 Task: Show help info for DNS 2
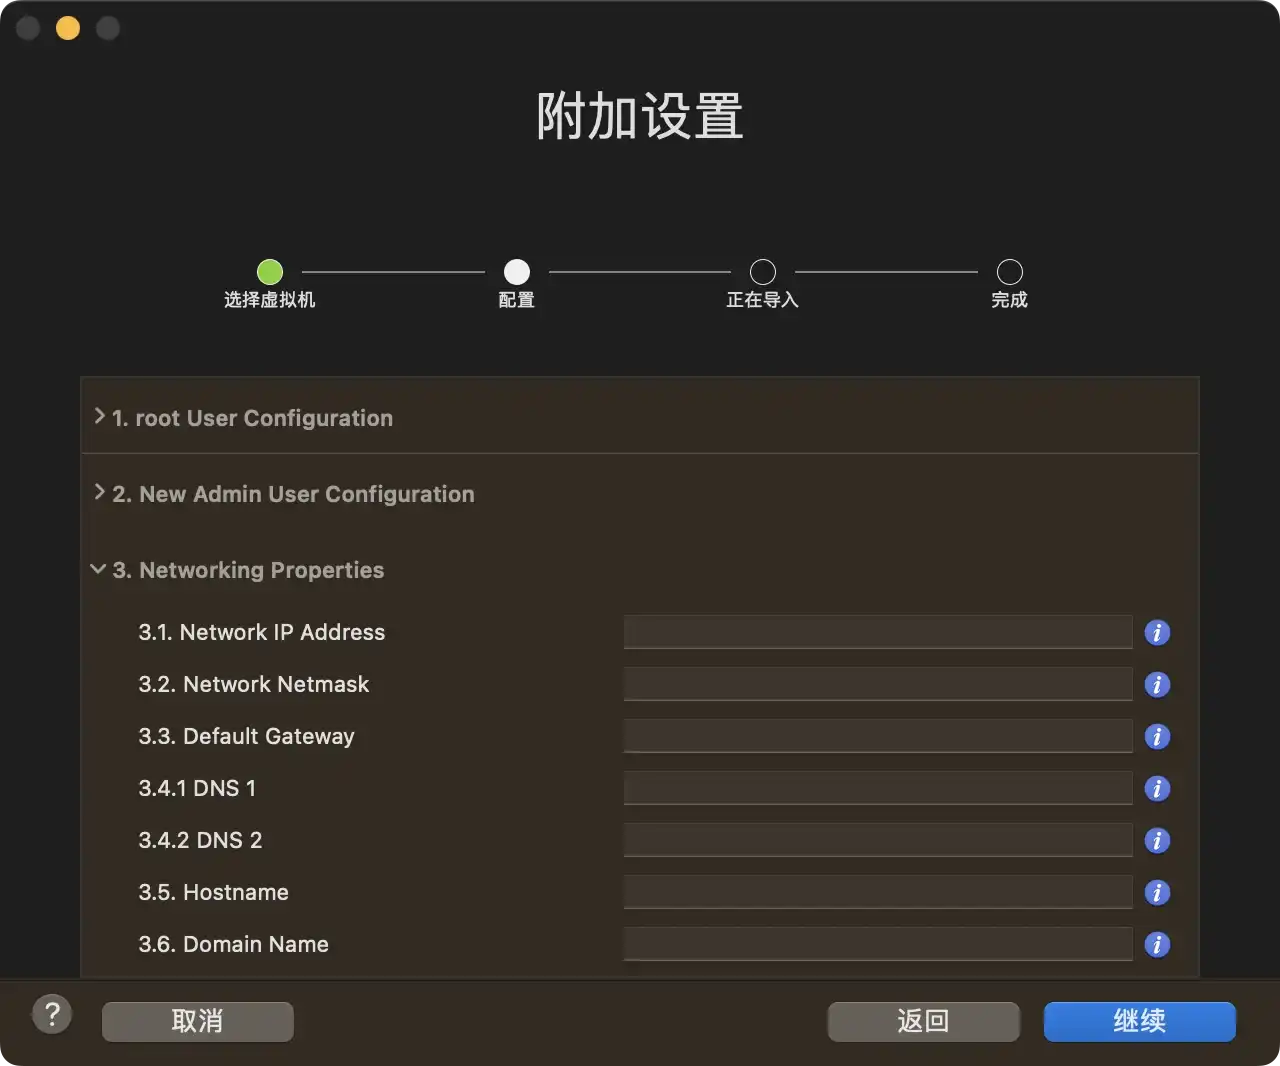pos(1157,840)
